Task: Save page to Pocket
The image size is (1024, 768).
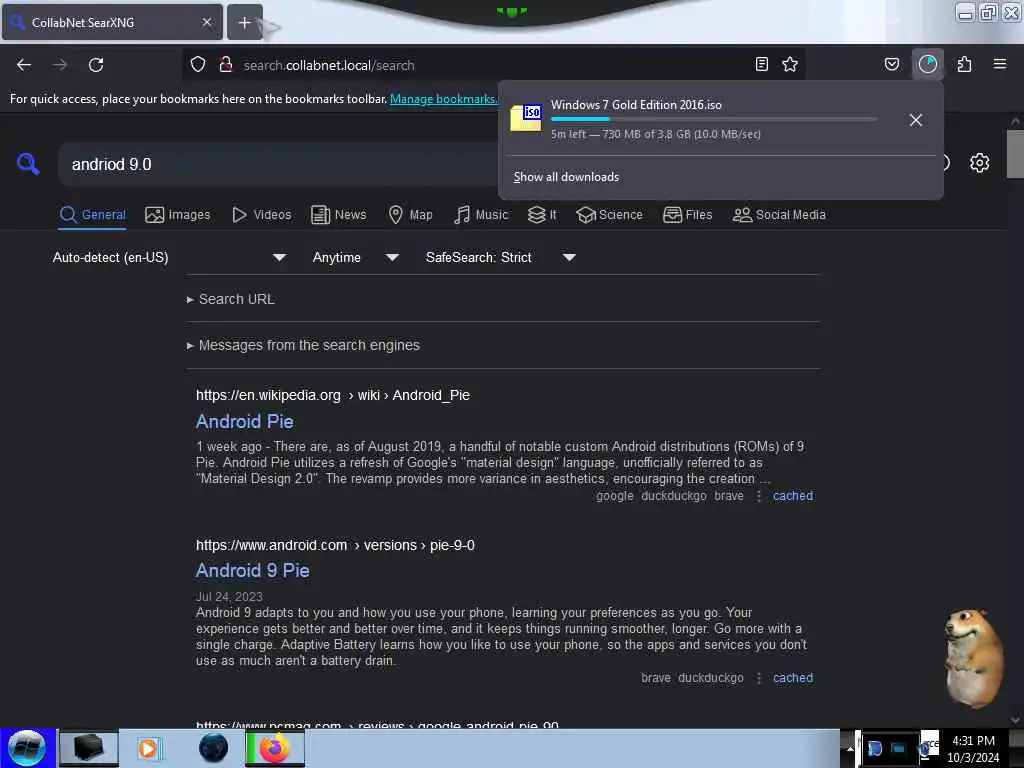Action: click(892, 65)
